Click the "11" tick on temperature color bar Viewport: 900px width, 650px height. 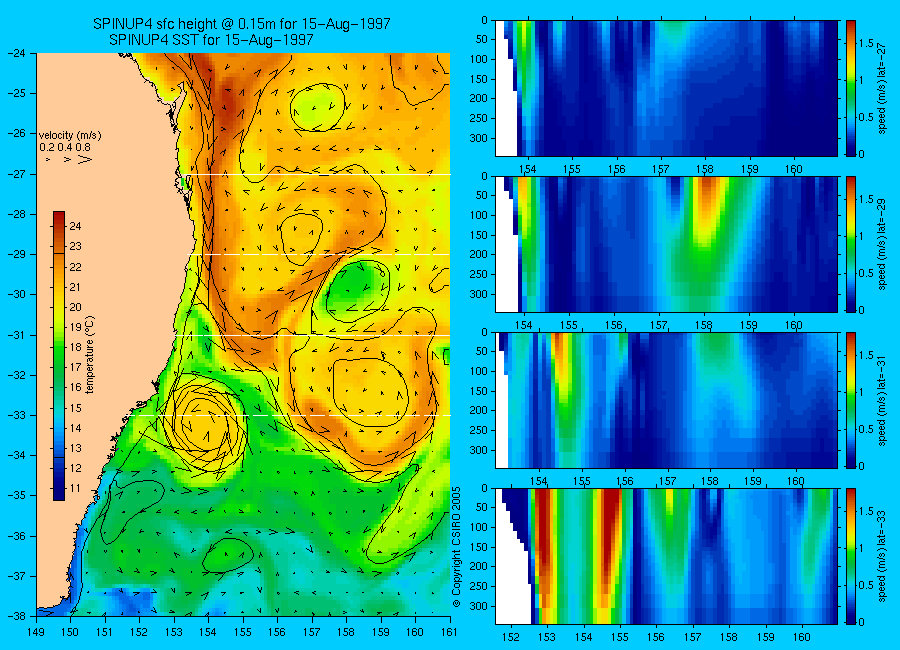coord(75,489)
